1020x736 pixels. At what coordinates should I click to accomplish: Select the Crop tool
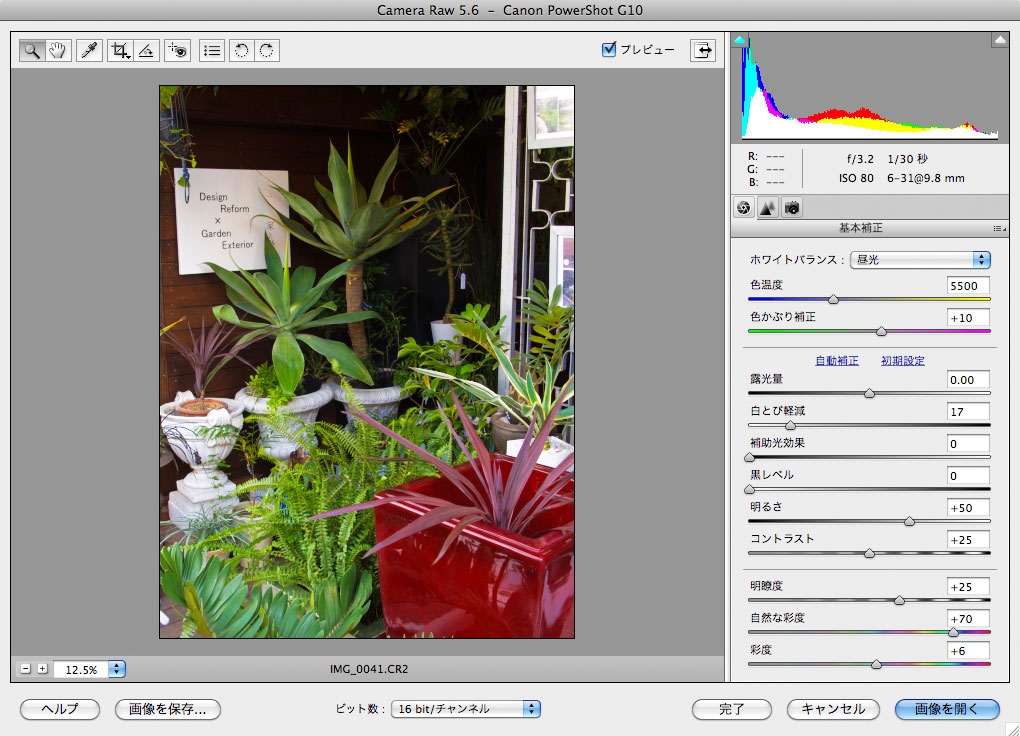(x=121, y=51)
